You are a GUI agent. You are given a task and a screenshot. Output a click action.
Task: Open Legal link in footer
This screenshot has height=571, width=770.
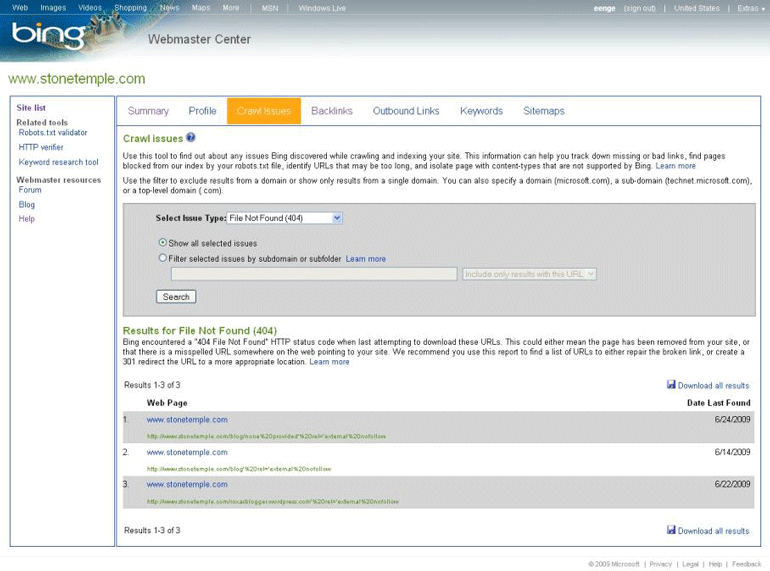click(690, 564)
